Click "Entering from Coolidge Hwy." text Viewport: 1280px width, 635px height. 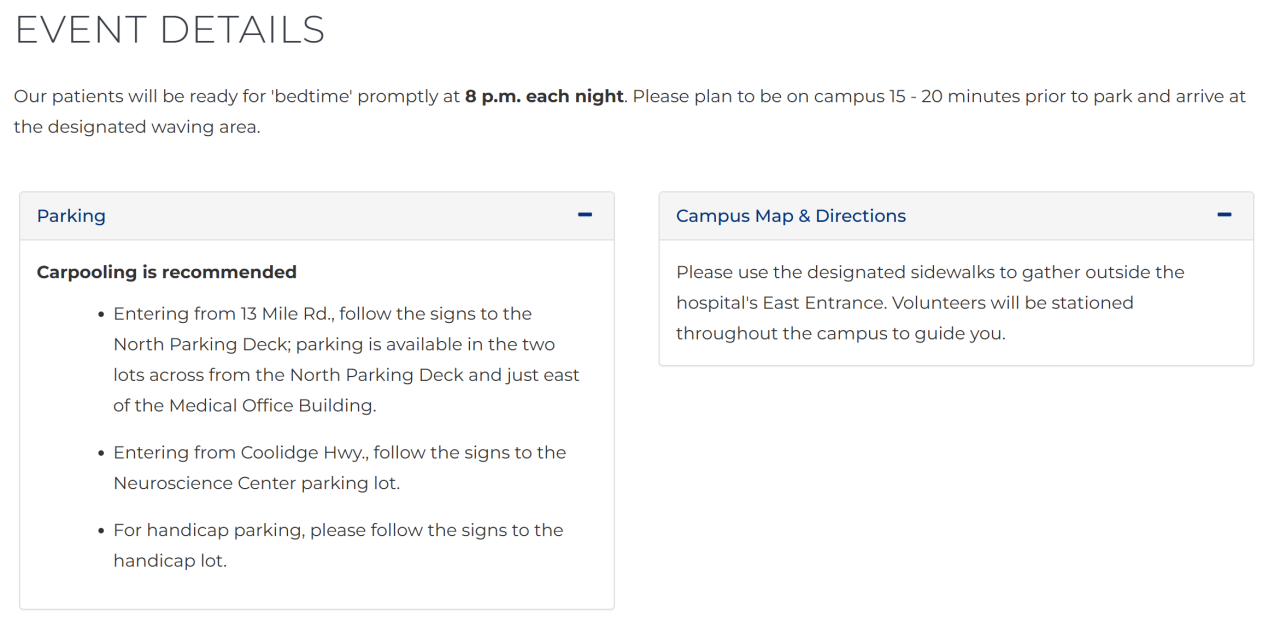click(240, 453)
